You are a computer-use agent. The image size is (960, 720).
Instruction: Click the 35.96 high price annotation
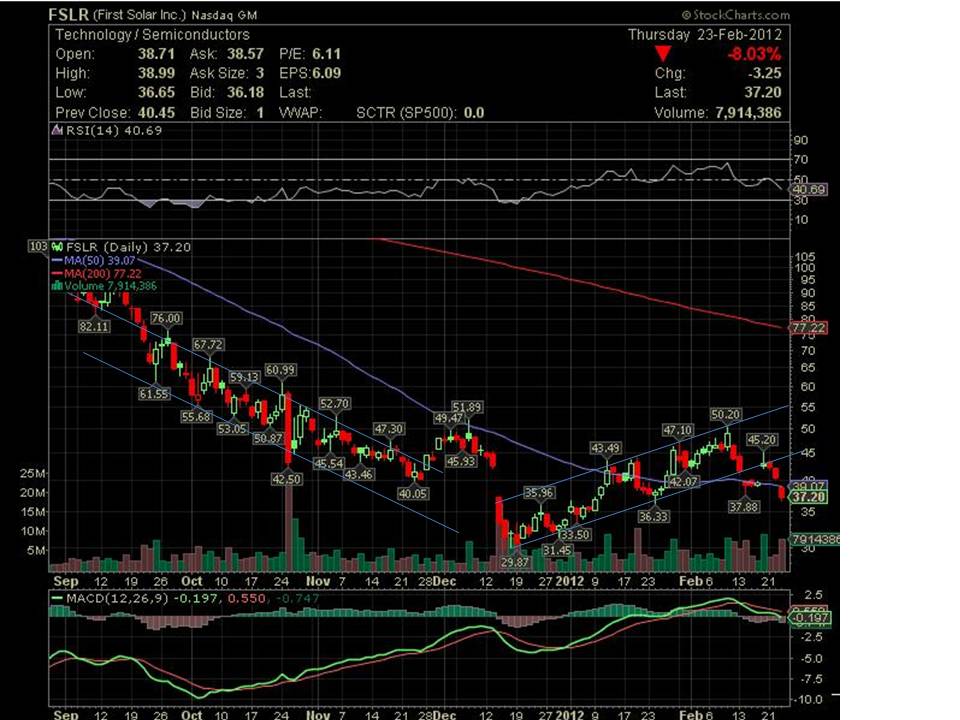click(539, 493)
